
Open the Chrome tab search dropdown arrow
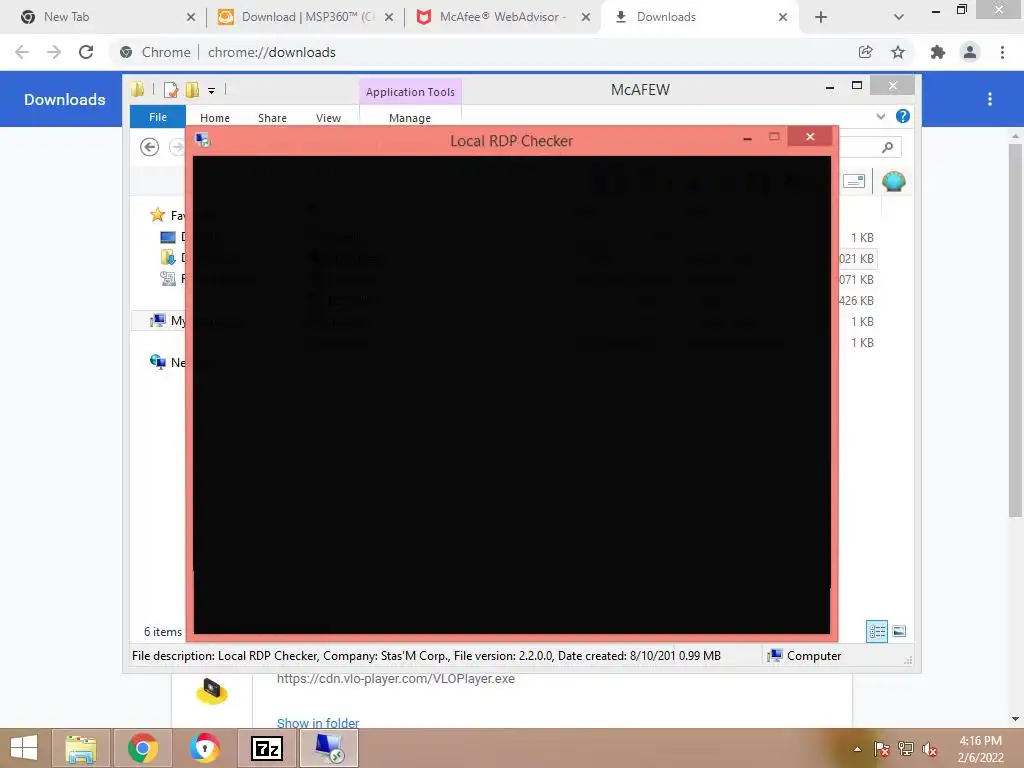(x=899, y=17)
